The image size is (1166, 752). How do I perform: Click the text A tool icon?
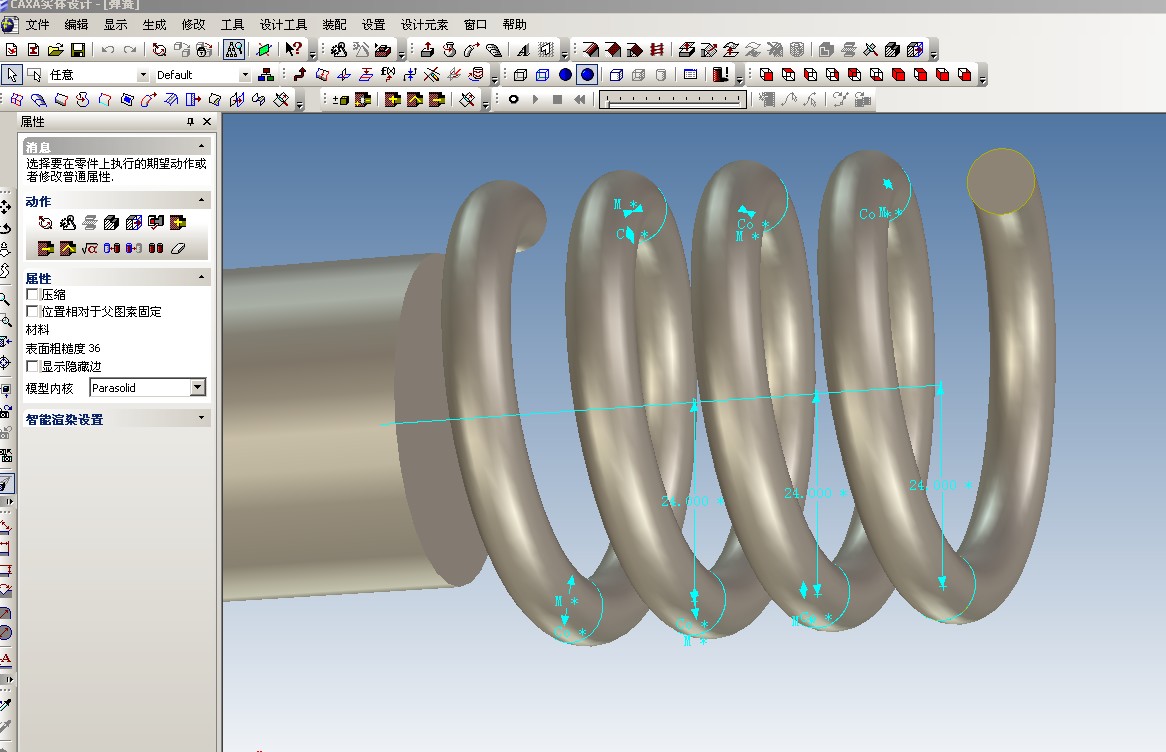click(x=523, y=50)
